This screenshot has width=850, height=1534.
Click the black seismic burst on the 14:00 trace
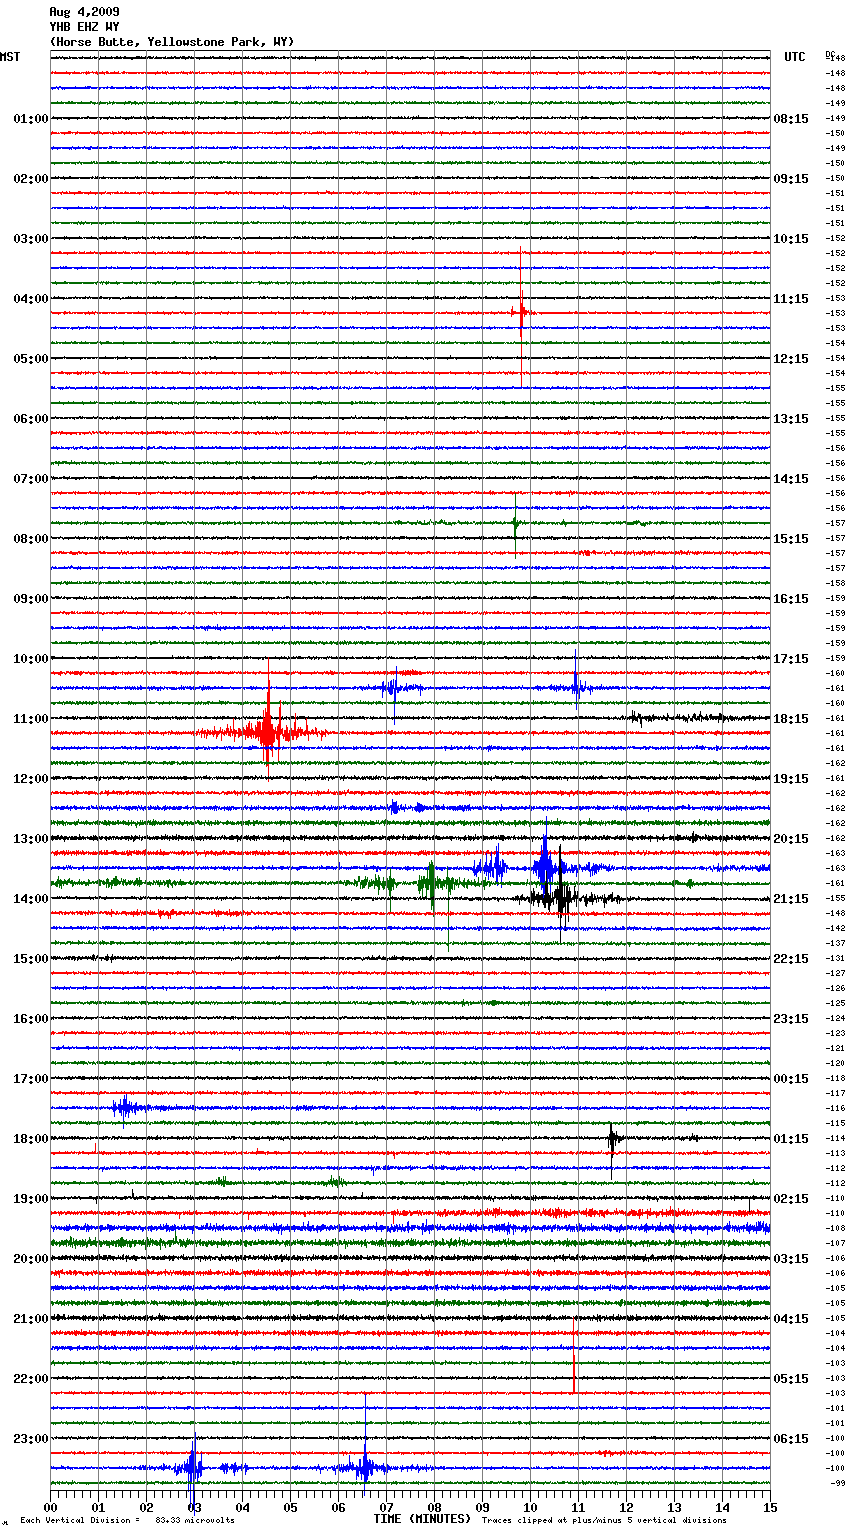tap(562, 897)
